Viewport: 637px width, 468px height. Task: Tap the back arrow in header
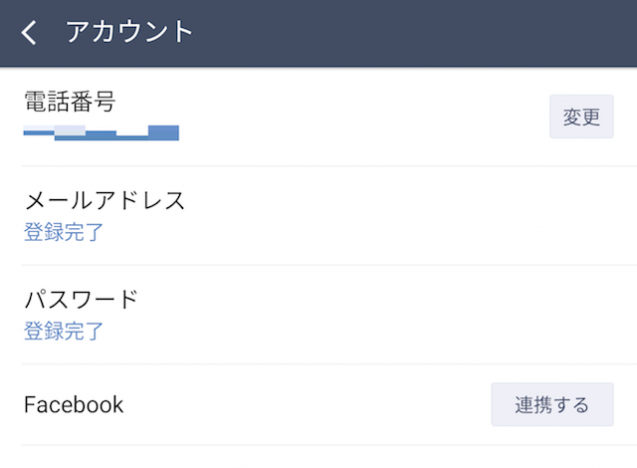pyautogui.click(x=29, y=33)
